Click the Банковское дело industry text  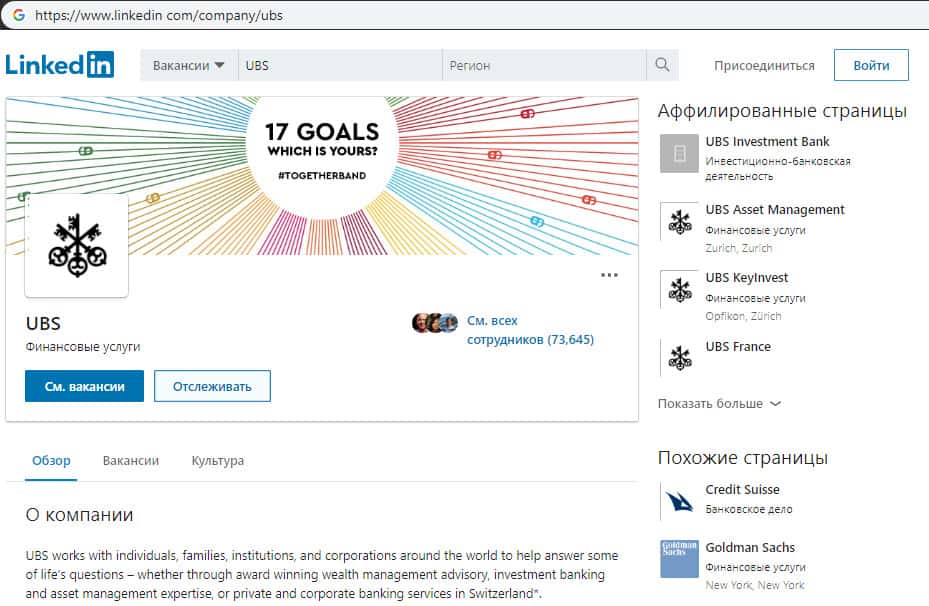[x=749, y=509]
